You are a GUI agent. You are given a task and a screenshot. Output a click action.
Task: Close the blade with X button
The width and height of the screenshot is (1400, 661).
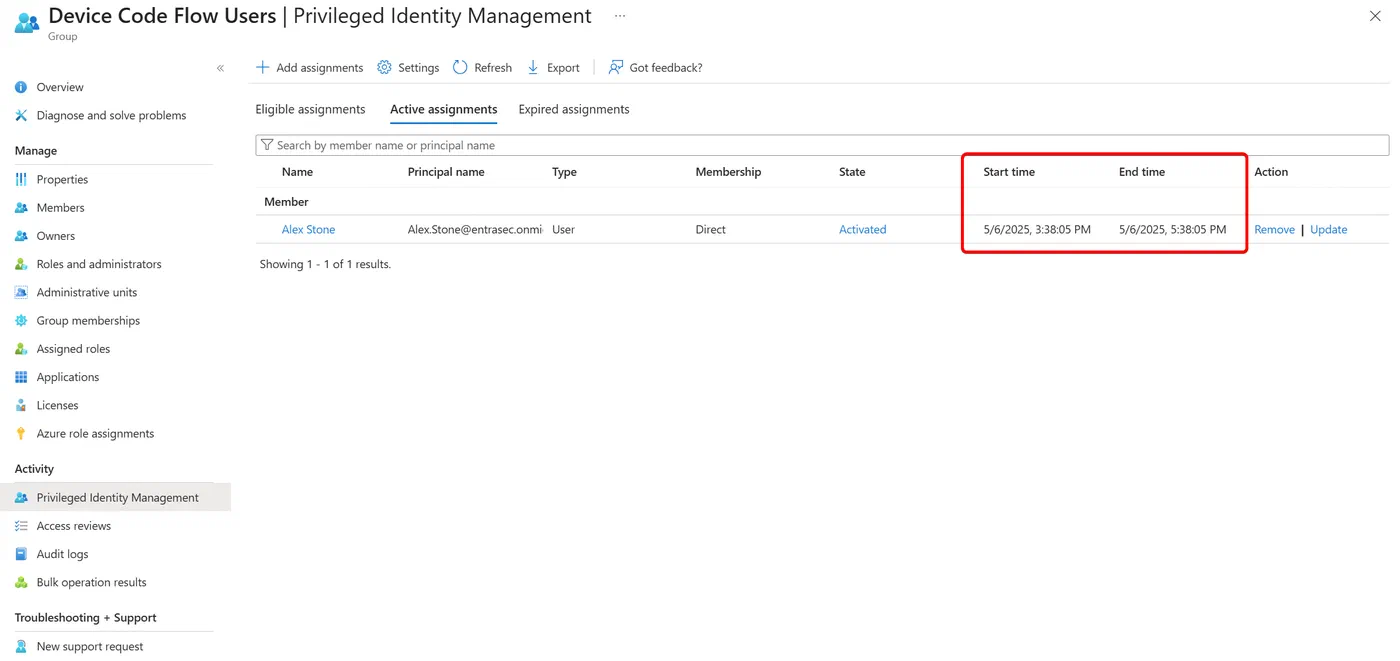tap(1375, 16)
